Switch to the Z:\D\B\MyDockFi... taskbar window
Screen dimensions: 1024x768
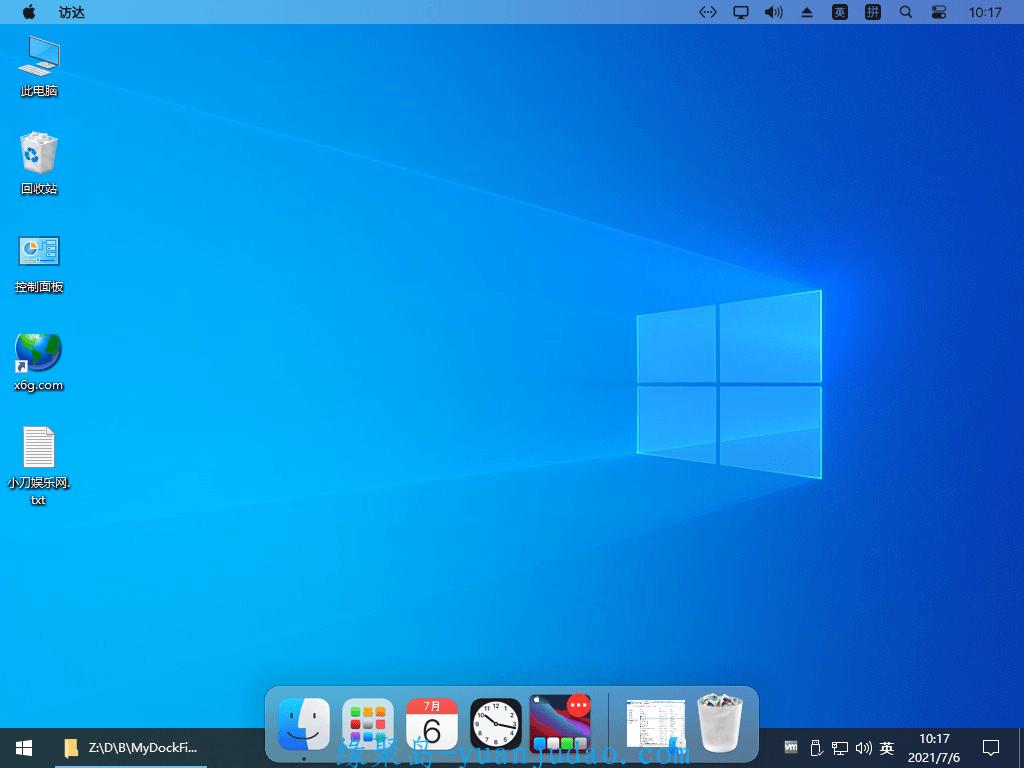[x=131, y=748]
